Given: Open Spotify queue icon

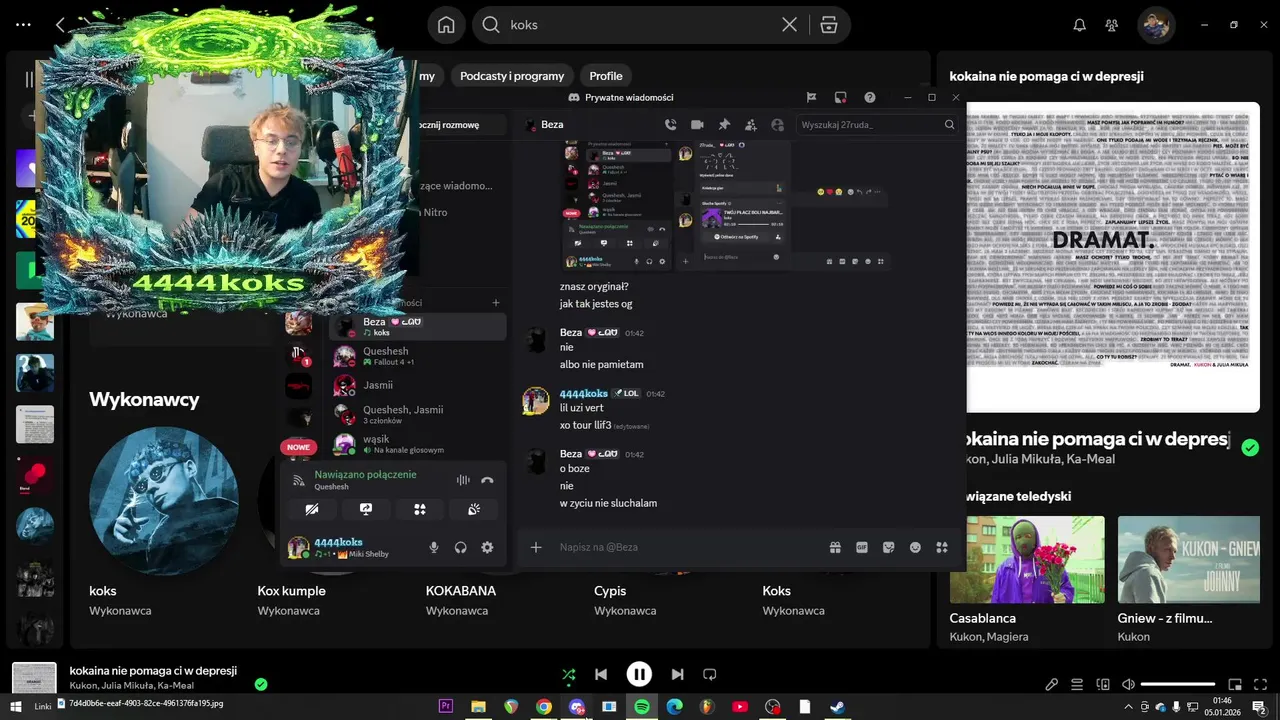Looking at the screenshot, I should (1077, 684).
